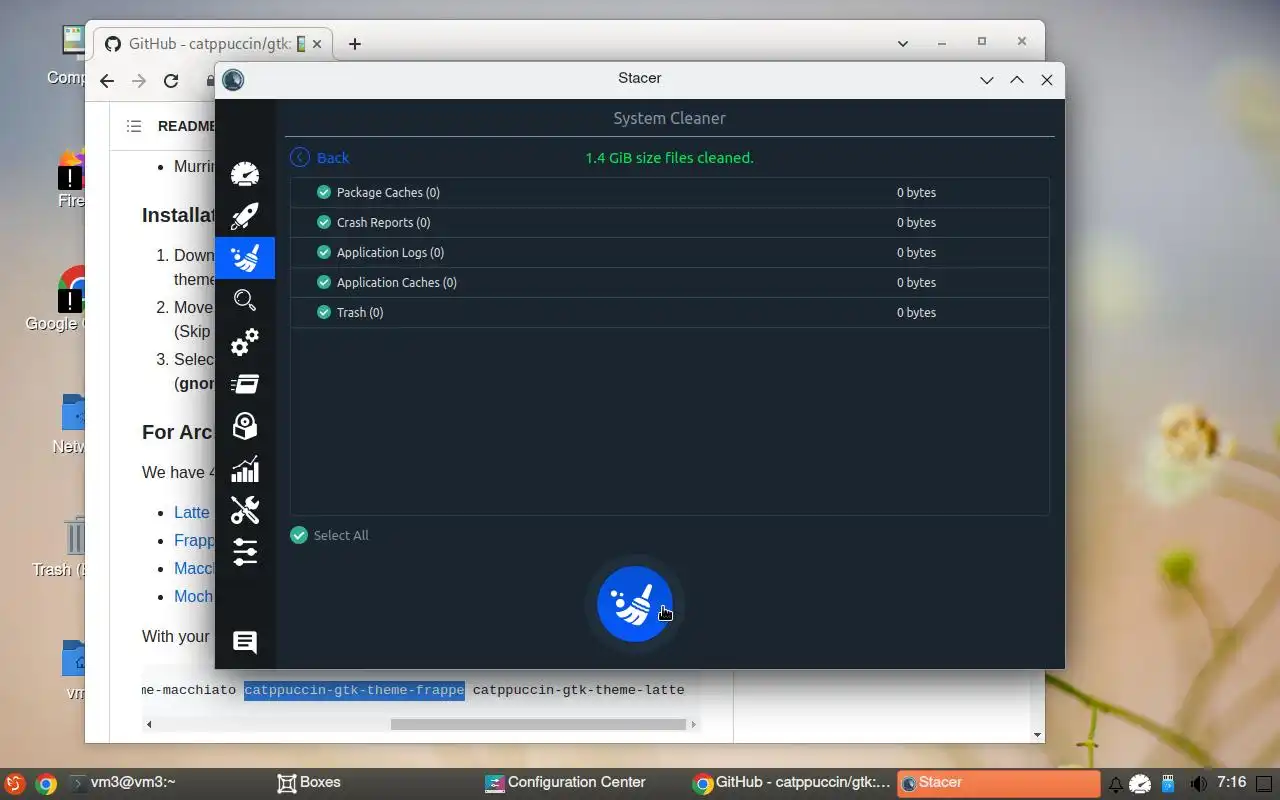Reload the GitHub page in Chrome
This screenshot has width=1280, height=800.
[171, 81]
